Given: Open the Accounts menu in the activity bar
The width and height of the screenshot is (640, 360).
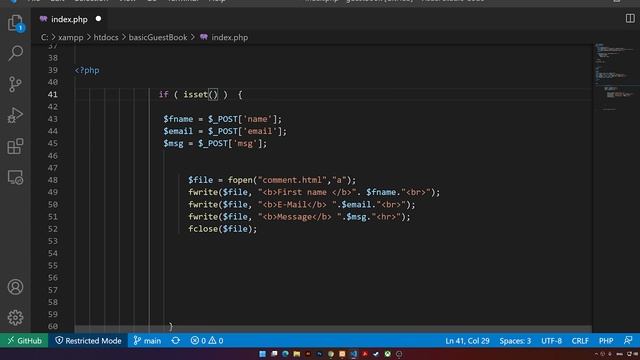Looking at the screenshot, I should coord(16,287).
